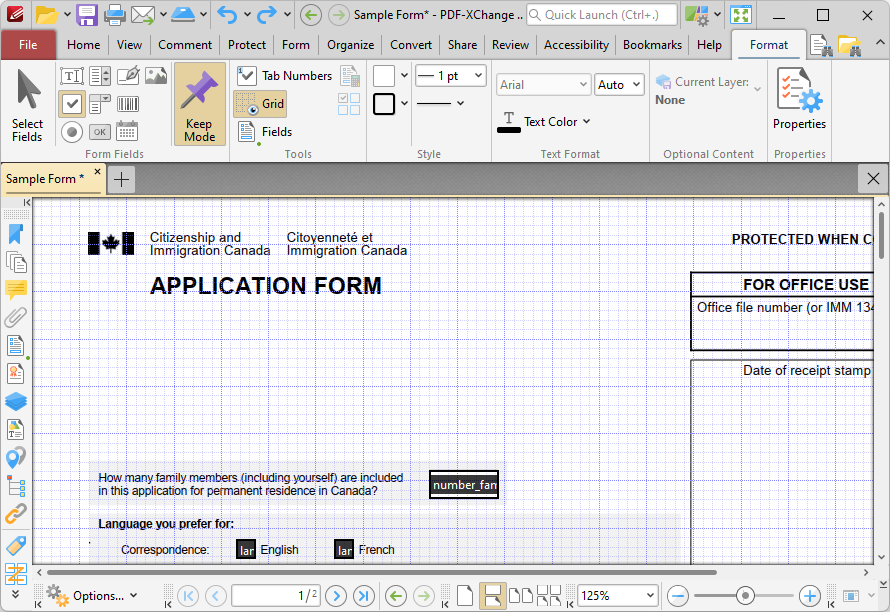The image size is (890, 612).
Task: Click the zoom slider handle
Action: click(745, 596)
